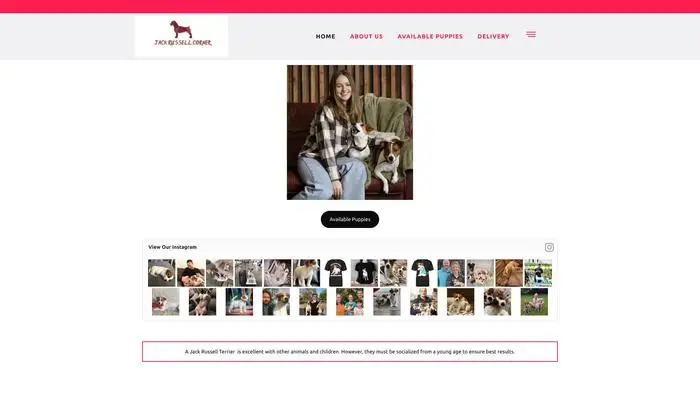Open the hamburger menu icon
700x394 pixels.
click(531, 35)
